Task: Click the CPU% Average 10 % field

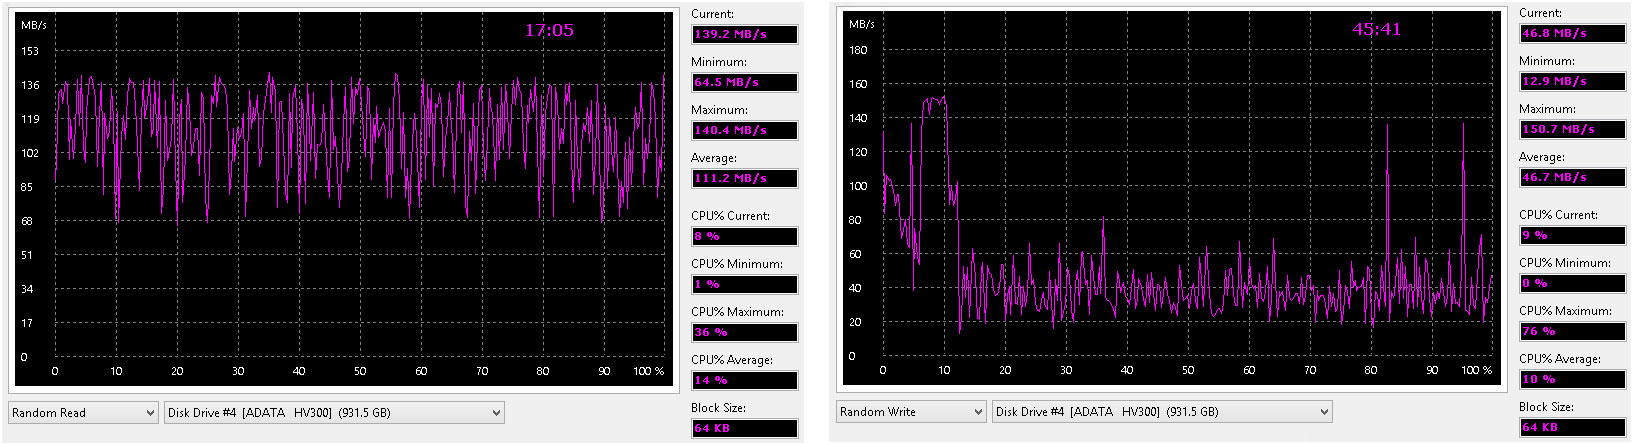Action: [1572, 380]
